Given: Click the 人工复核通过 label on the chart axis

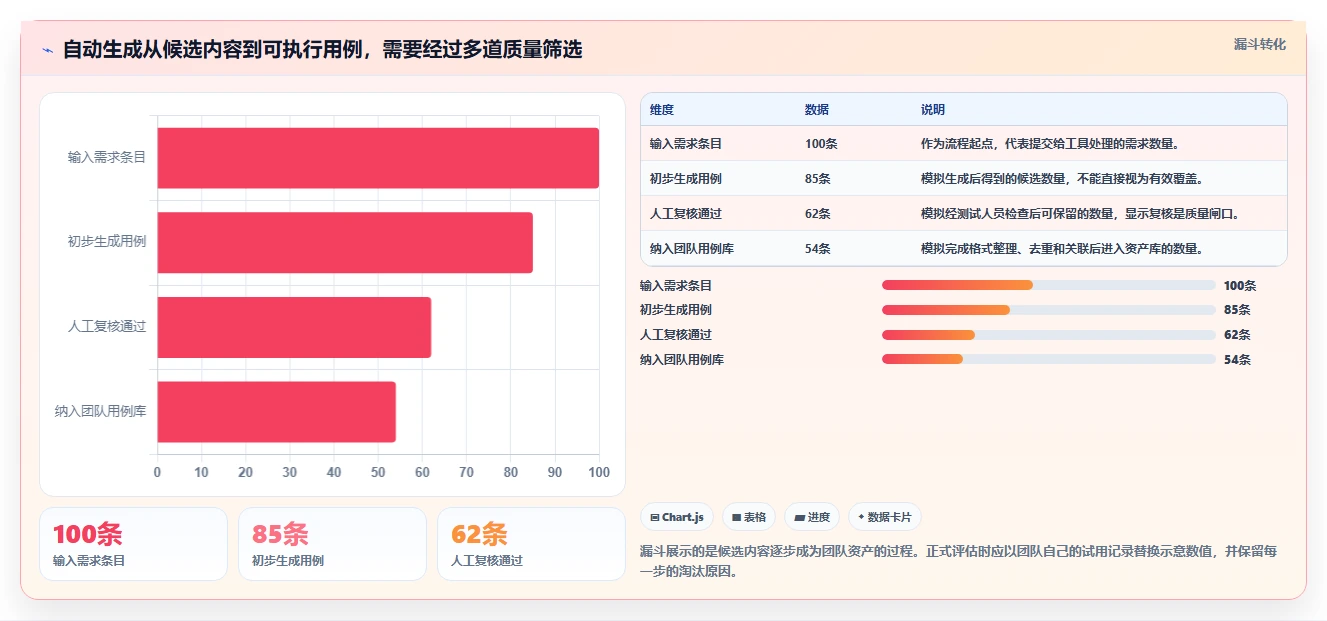Looking at the screenshot, I should (107, 327).
